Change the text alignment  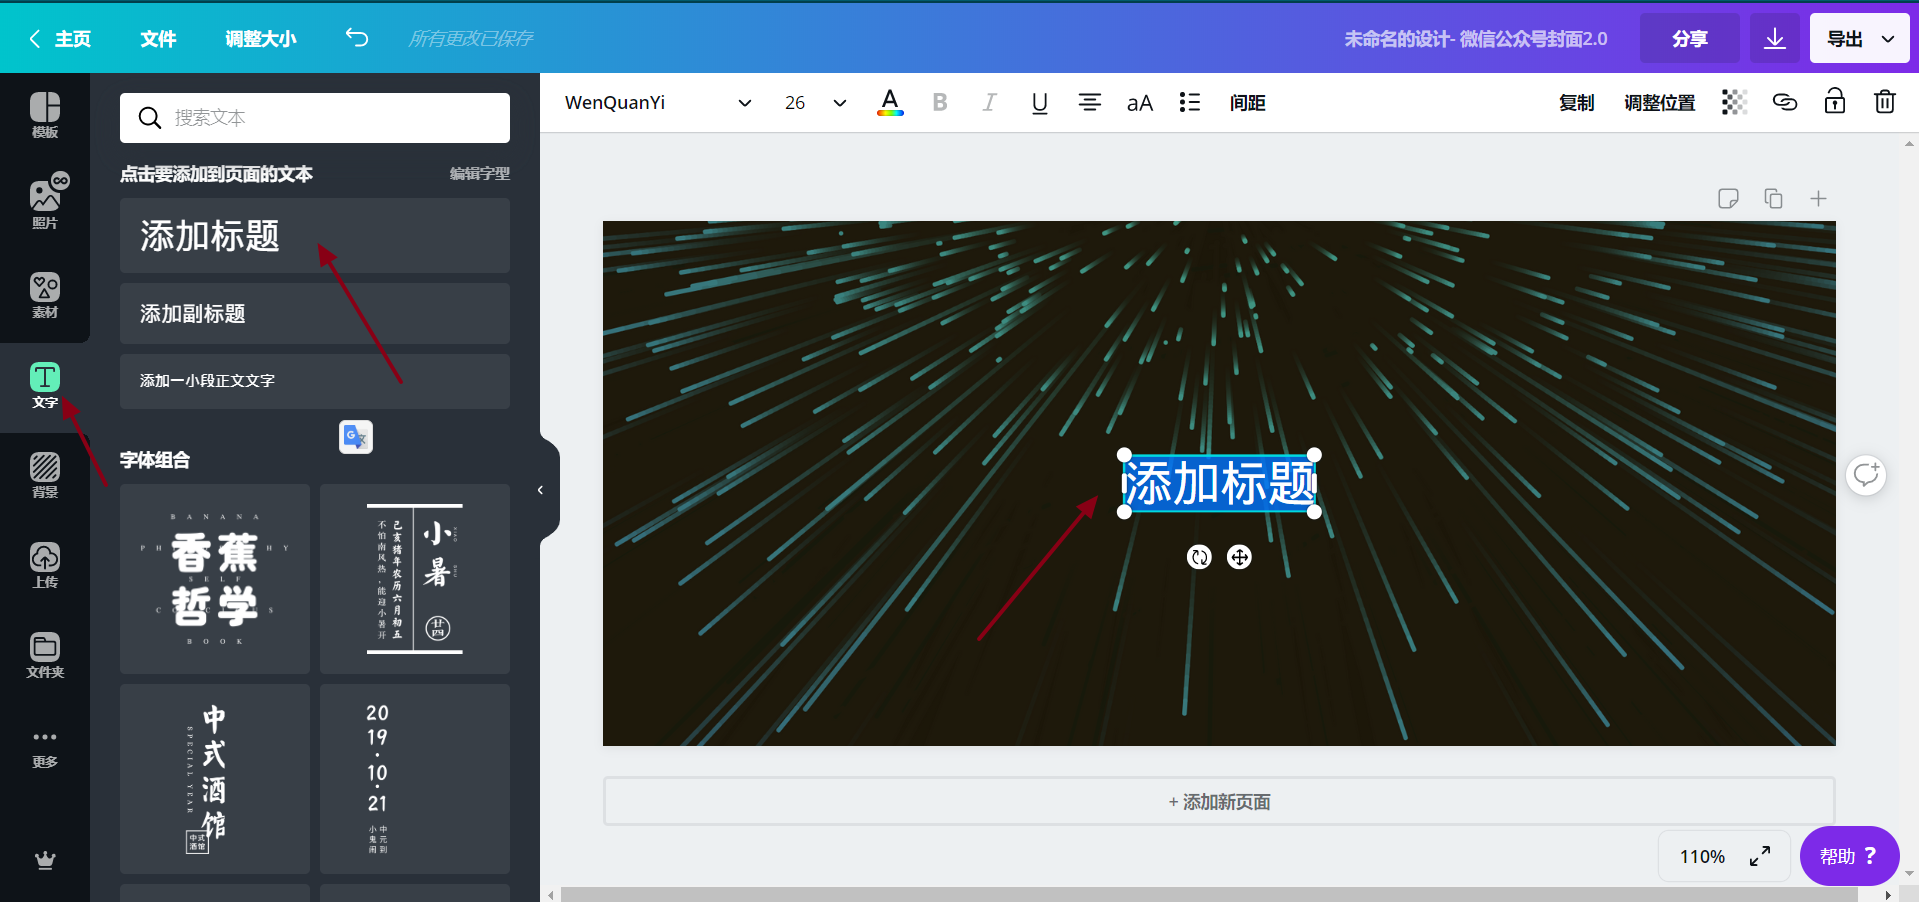[1090, 102]
